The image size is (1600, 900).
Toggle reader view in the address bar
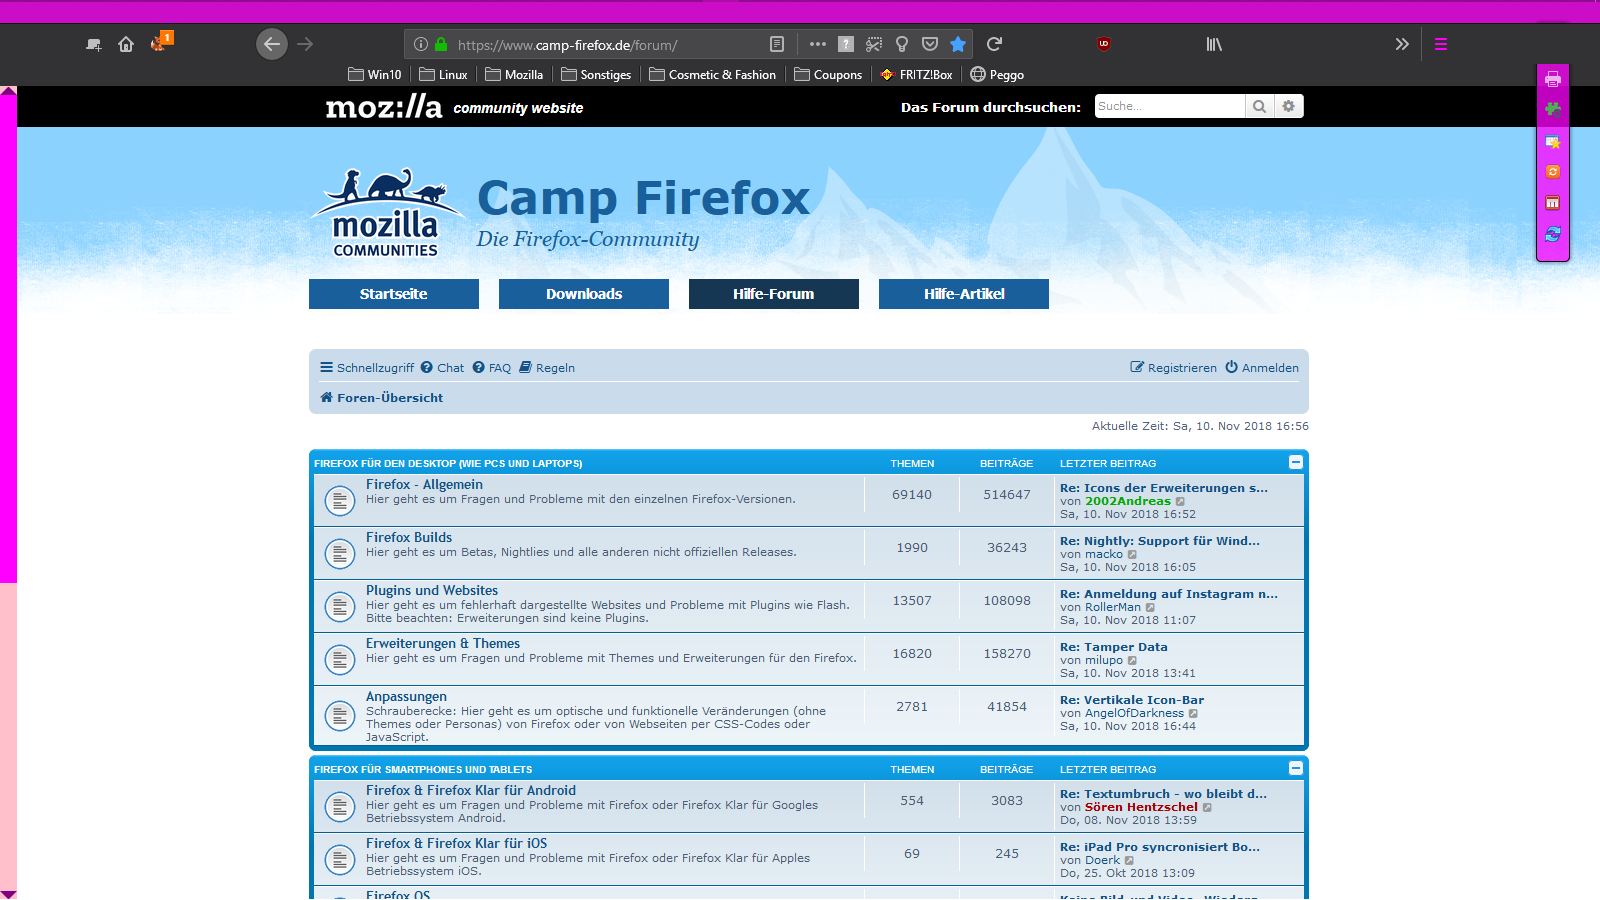[x=777, y=44]
